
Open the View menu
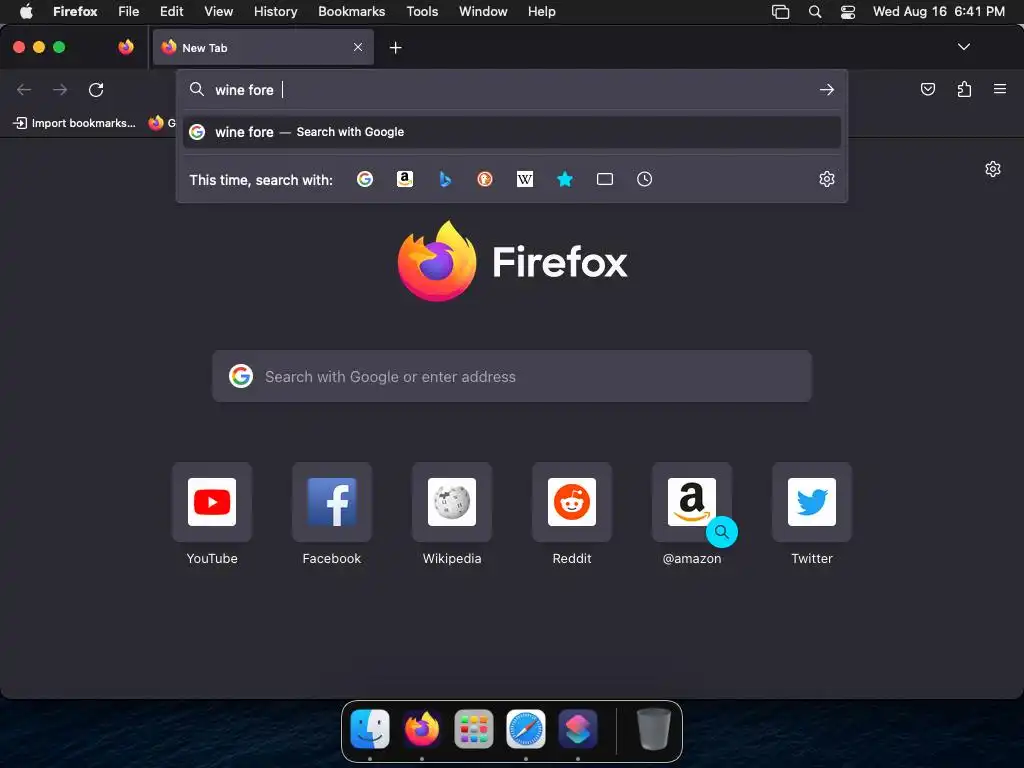coord(218,11)
